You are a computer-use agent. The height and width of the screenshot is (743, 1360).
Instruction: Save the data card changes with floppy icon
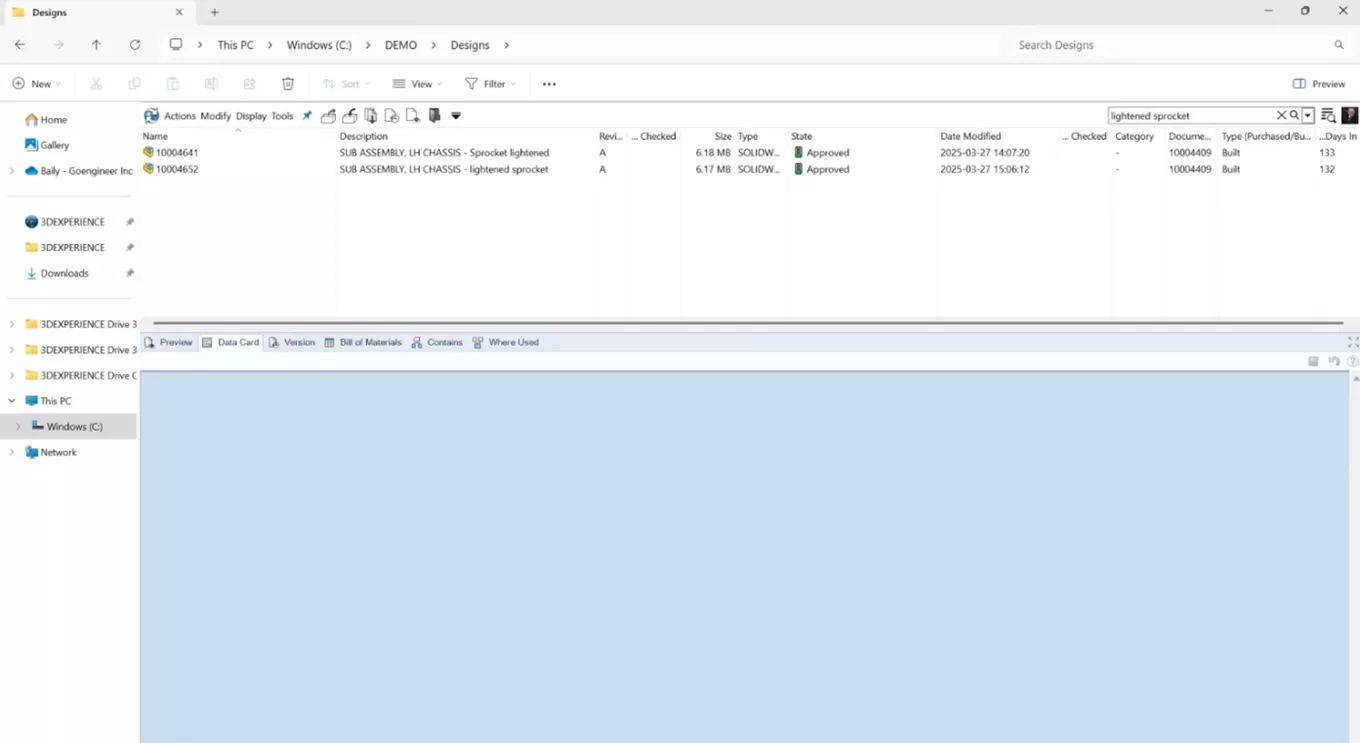point(1313,361)
